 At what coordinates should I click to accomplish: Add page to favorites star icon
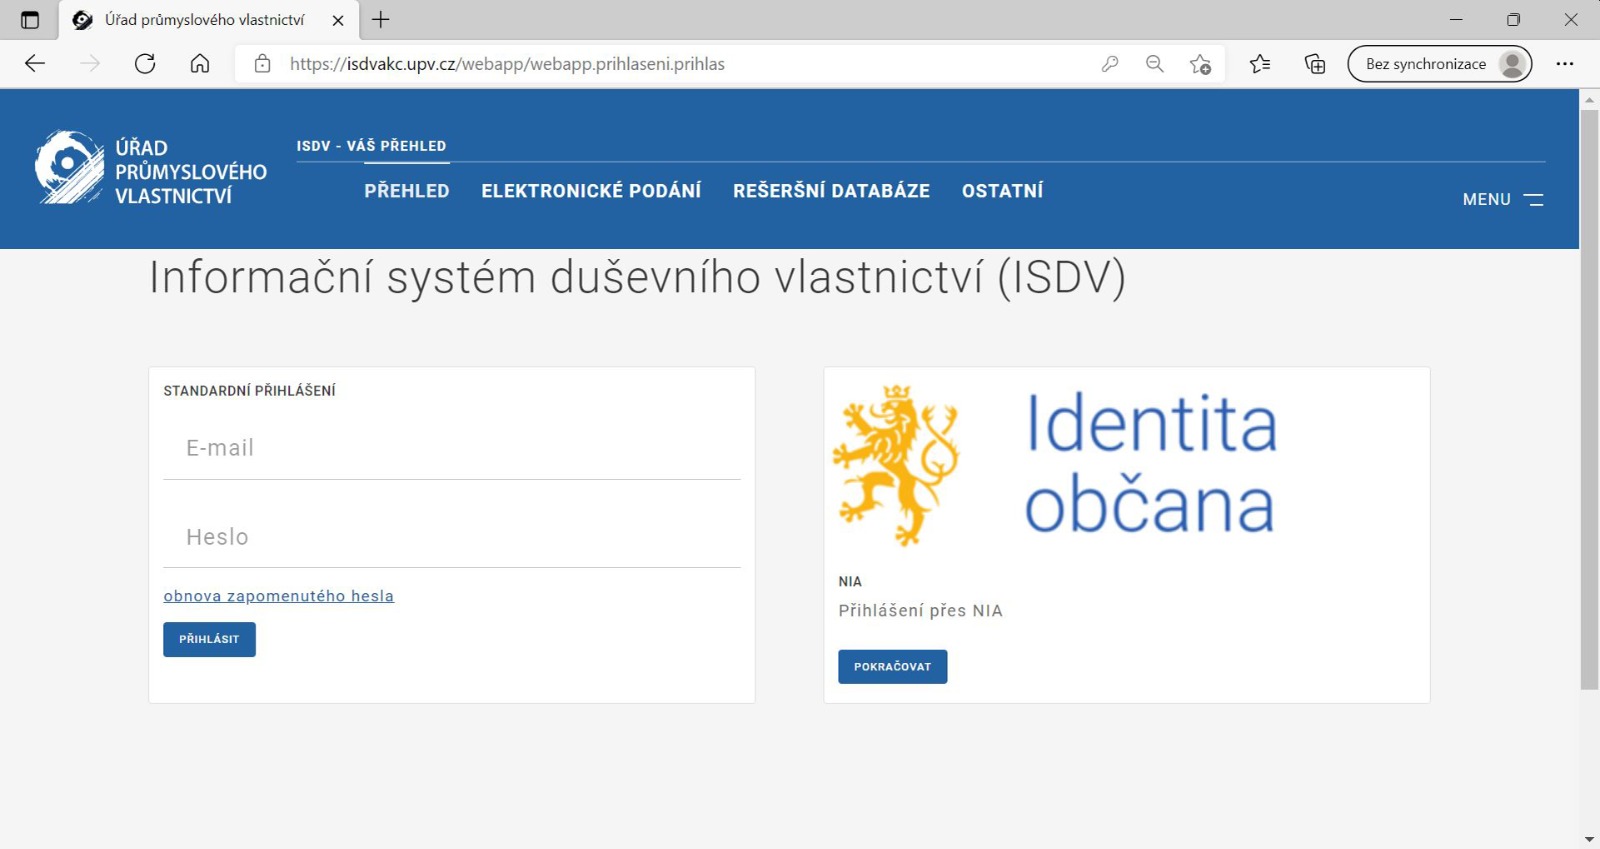pos(1200,64)
